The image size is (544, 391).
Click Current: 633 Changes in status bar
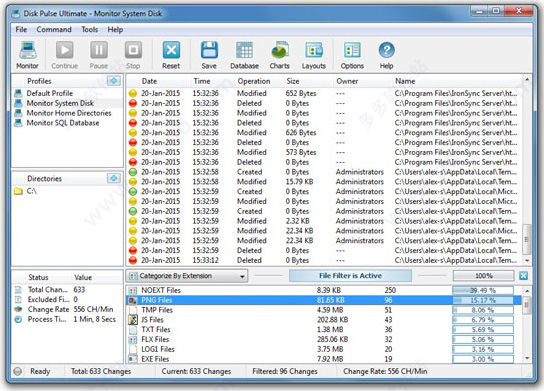pos(196,371)
